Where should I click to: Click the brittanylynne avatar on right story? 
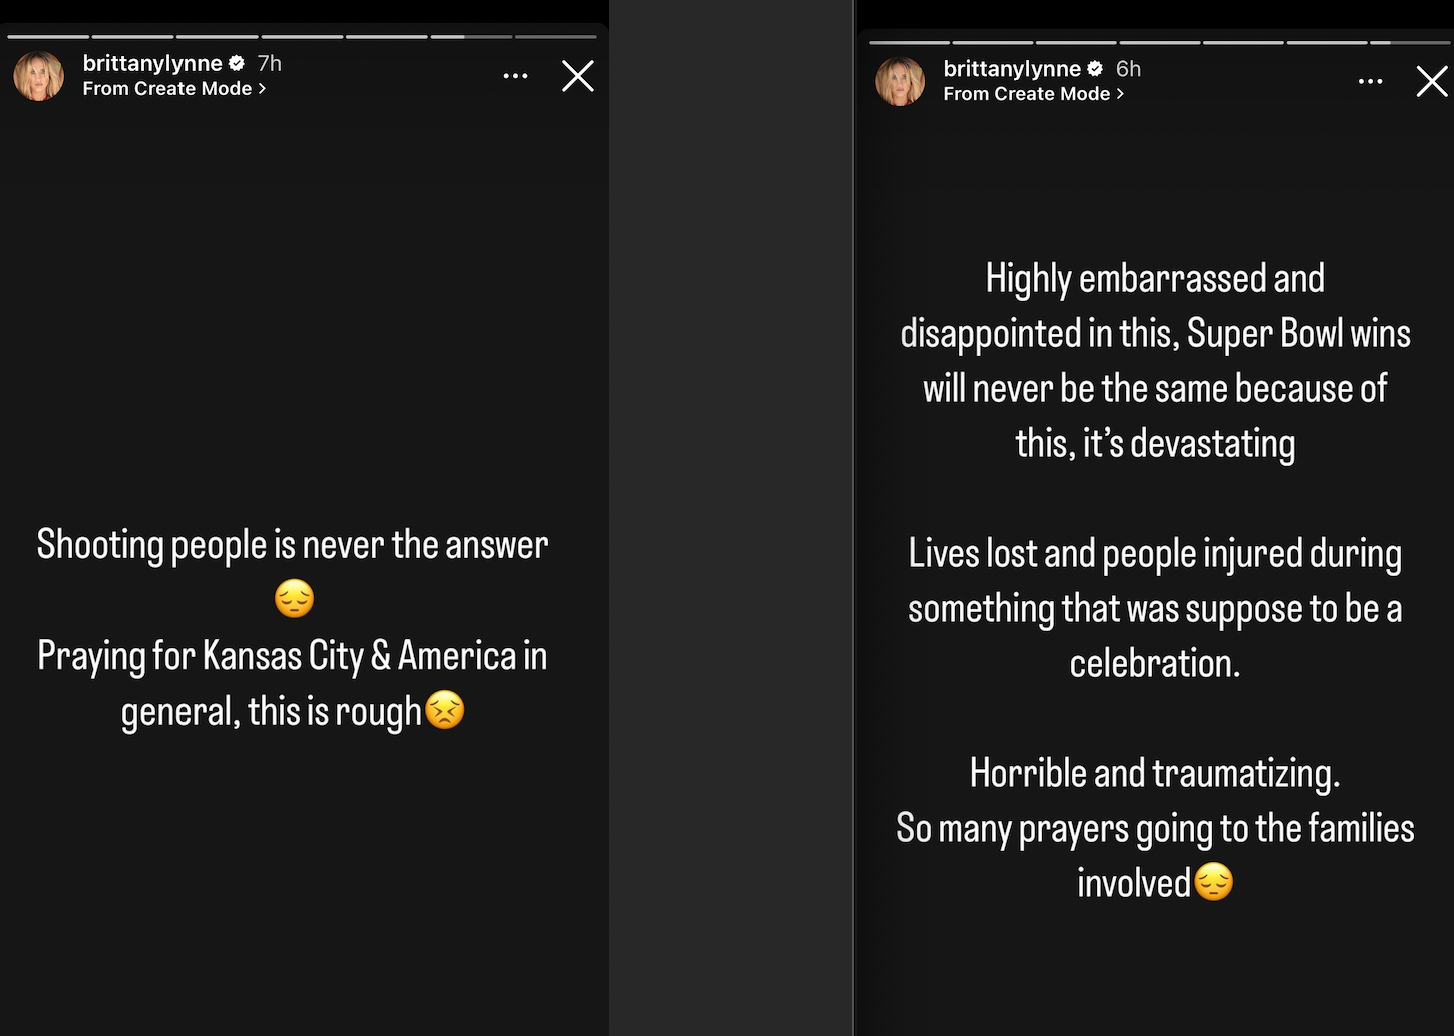(899, 81)
